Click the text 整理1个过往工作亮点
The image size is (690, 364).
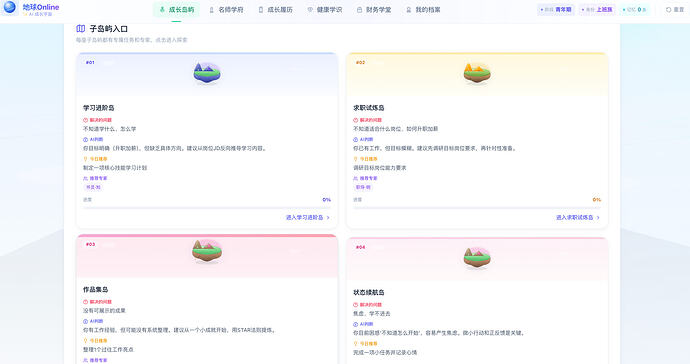coord(108,349)
